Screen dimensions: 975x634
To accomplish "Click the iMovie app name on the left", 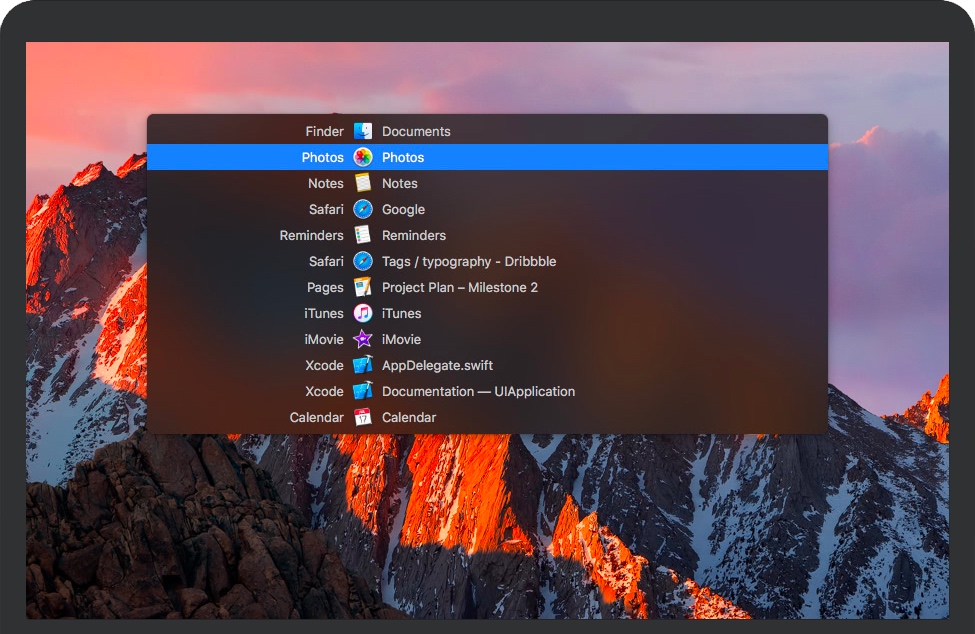I will (324, 339).
